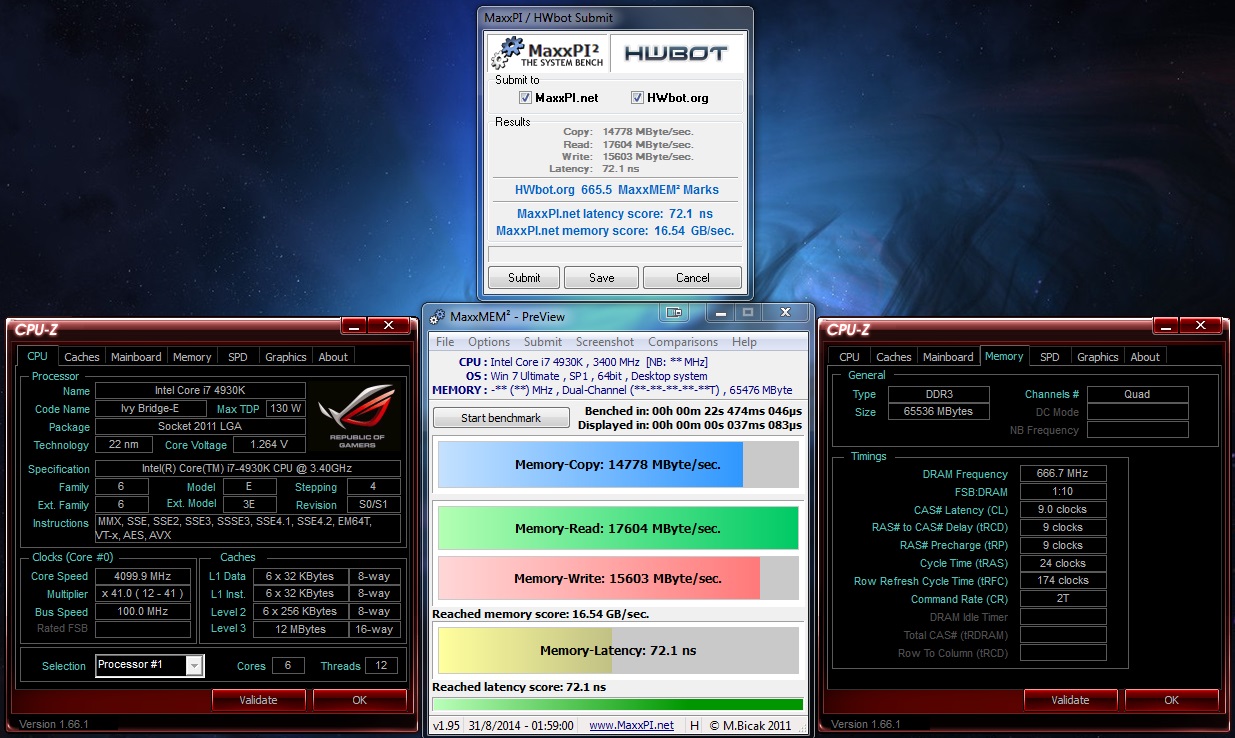The height and width of the screenshot is (738, 1235).
Task: Click Validate in the left CPU-Z window
Action: pos(258,700)
